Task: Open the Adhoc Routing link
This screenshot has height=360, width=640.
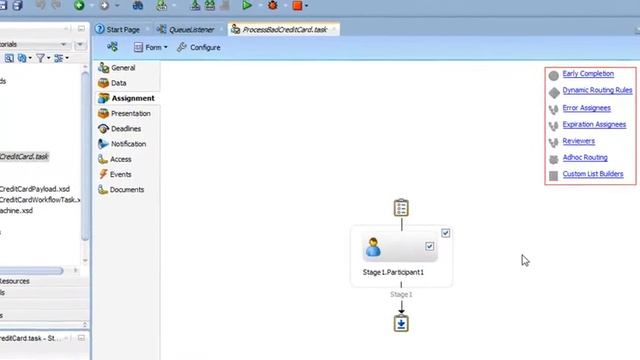Action: tap(585, 158)
